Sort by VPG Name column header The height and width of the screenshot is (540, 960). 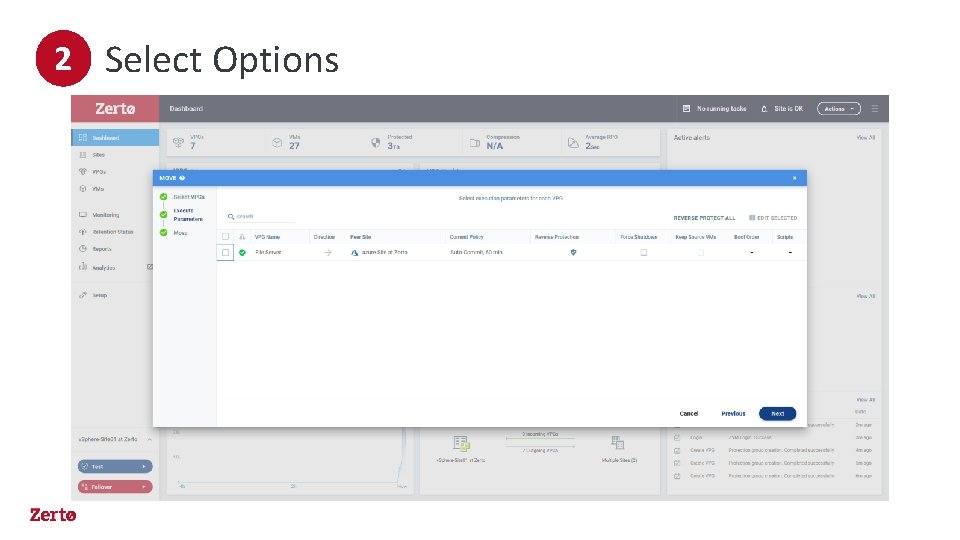267,237
